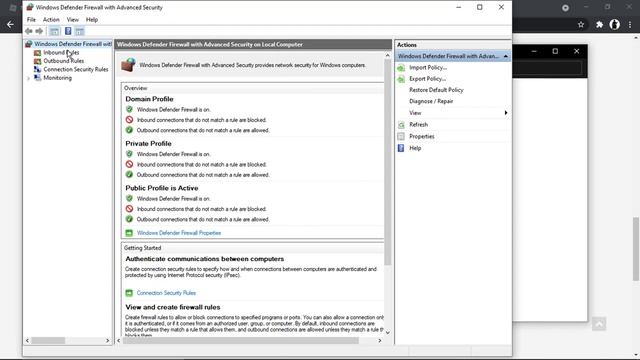The height and width of the screenshot is (360, 640).
Task: Click the Properties icon in Actions pane
Action: [401, 136]
